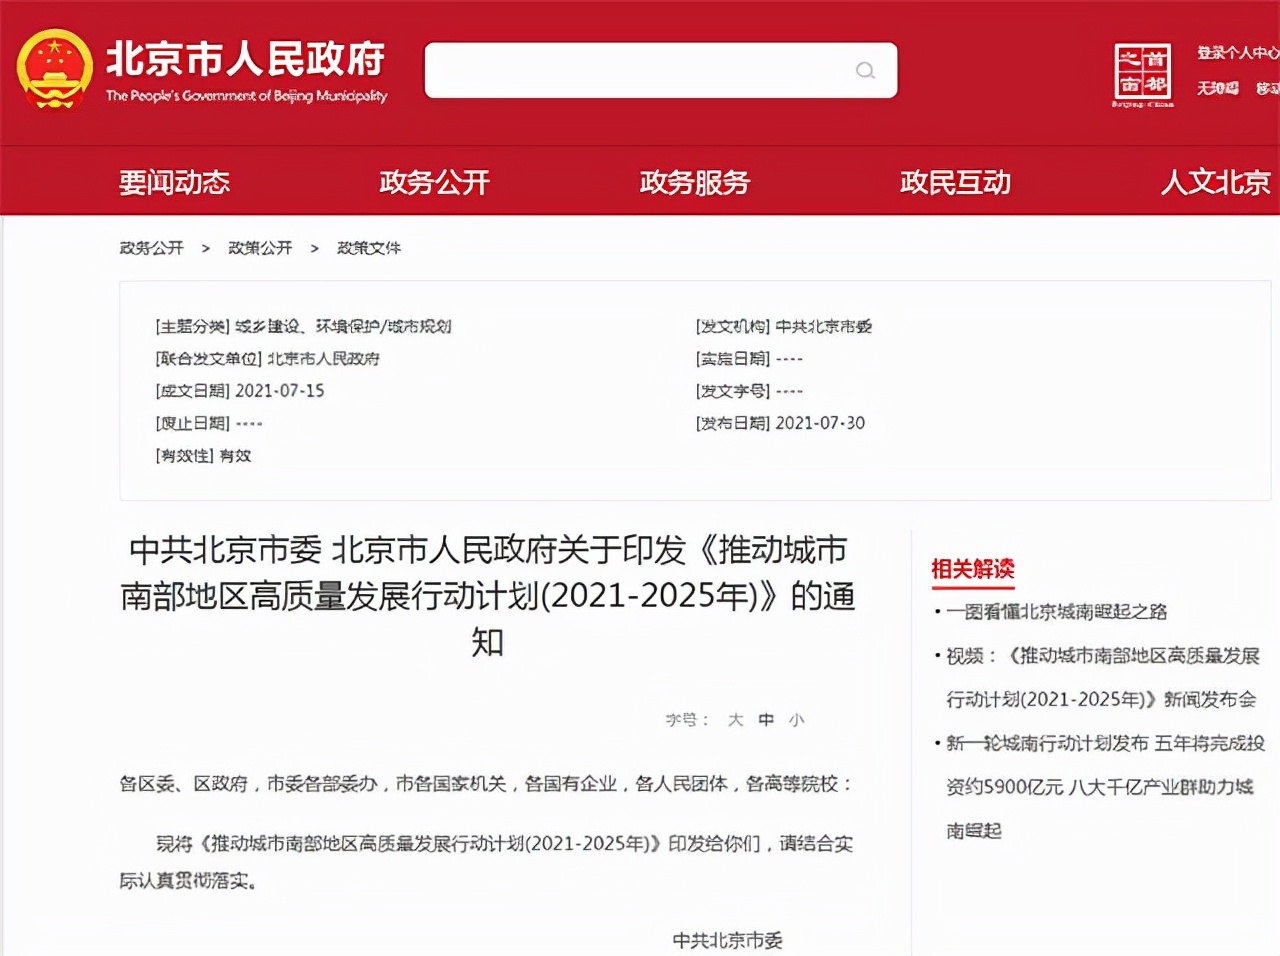Switch to the 政务服务 navigation tab
The width and height of the screenshot is (1280, 956).
[x=694, y=182]
